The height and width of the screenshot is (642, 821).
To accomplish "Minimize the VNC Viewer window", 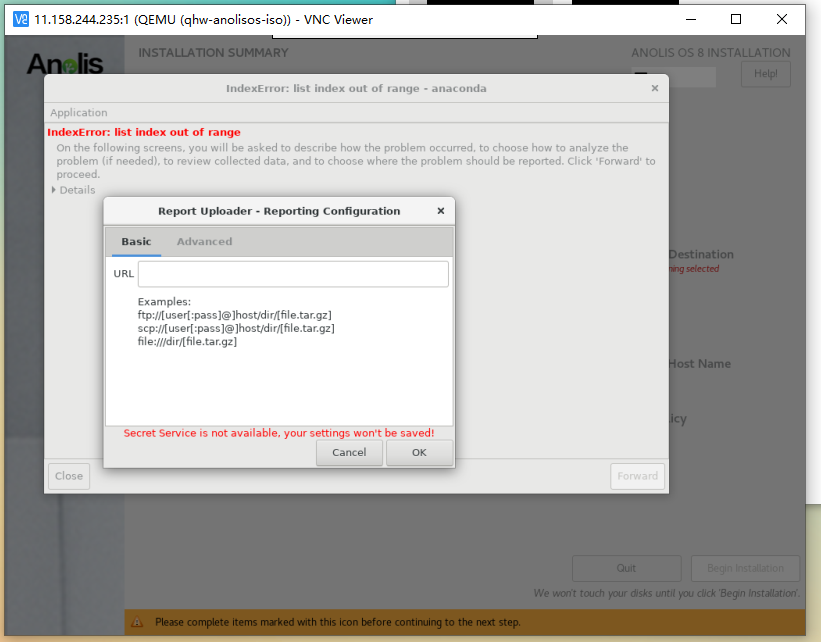I will point(688,19).
